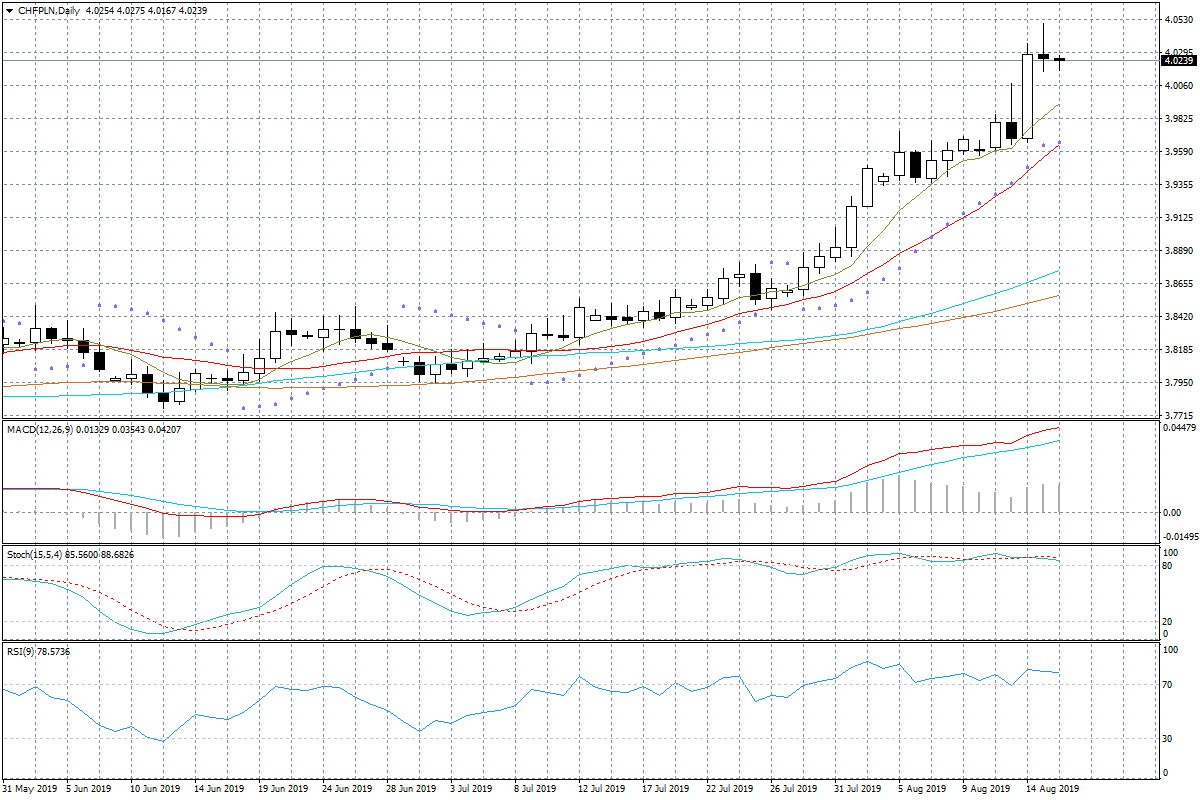Click the RSI(9) indicator label
Screen dimensions: 1200x800
coord(22,652)
